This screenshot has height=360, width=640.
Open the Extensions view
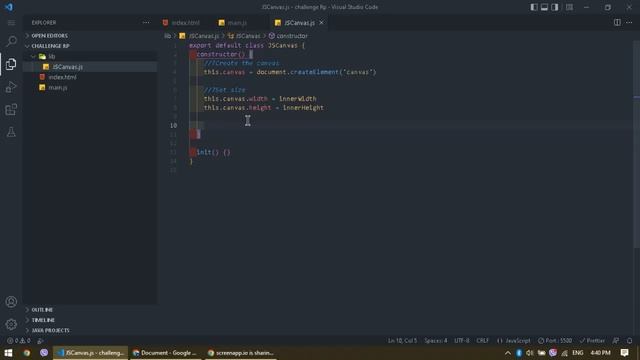point(11,109)
